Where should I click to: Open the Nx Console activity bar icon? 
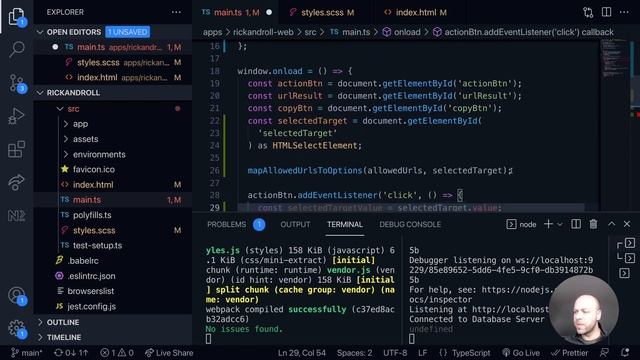pyautogui.click(x=16, y=216)
